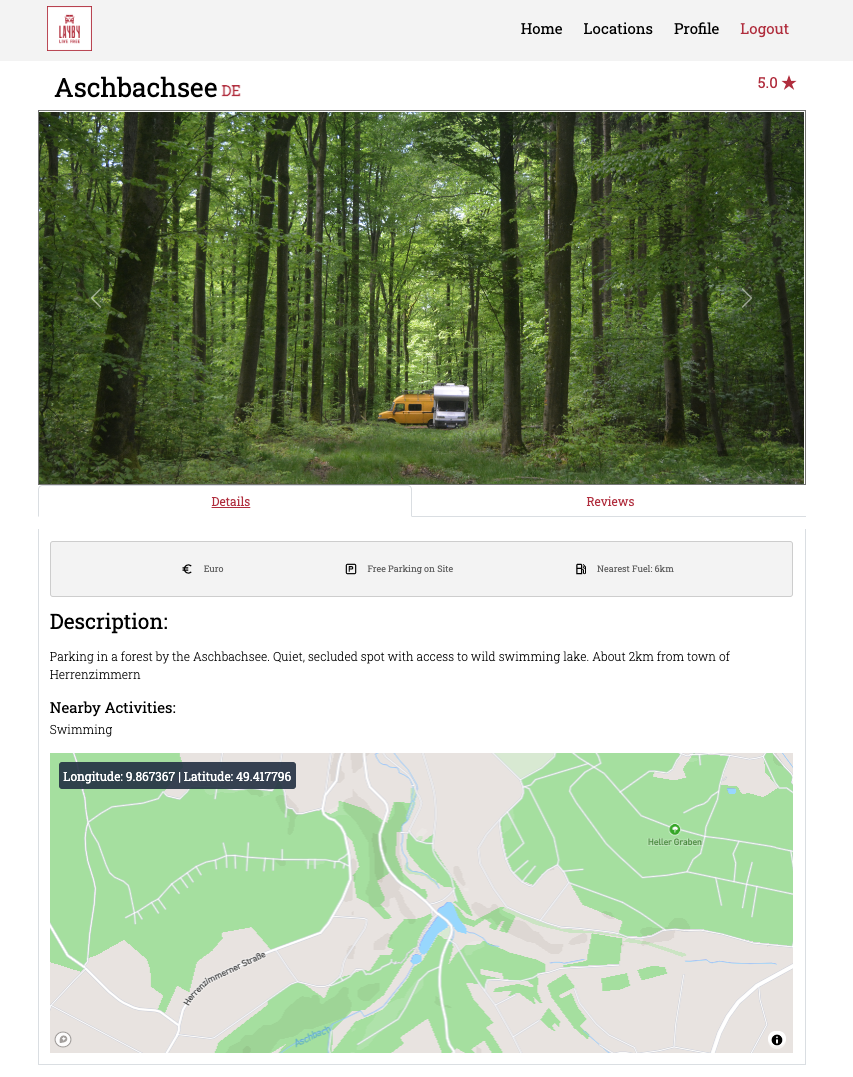Click the Mapbox logo on map

click(63, 1039)
